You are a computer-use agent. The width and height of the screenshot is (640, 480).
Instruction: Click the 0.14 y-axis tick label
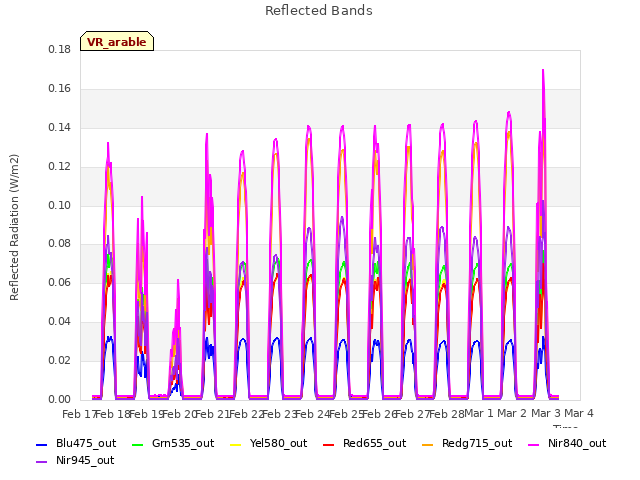[x=60, y=127]
